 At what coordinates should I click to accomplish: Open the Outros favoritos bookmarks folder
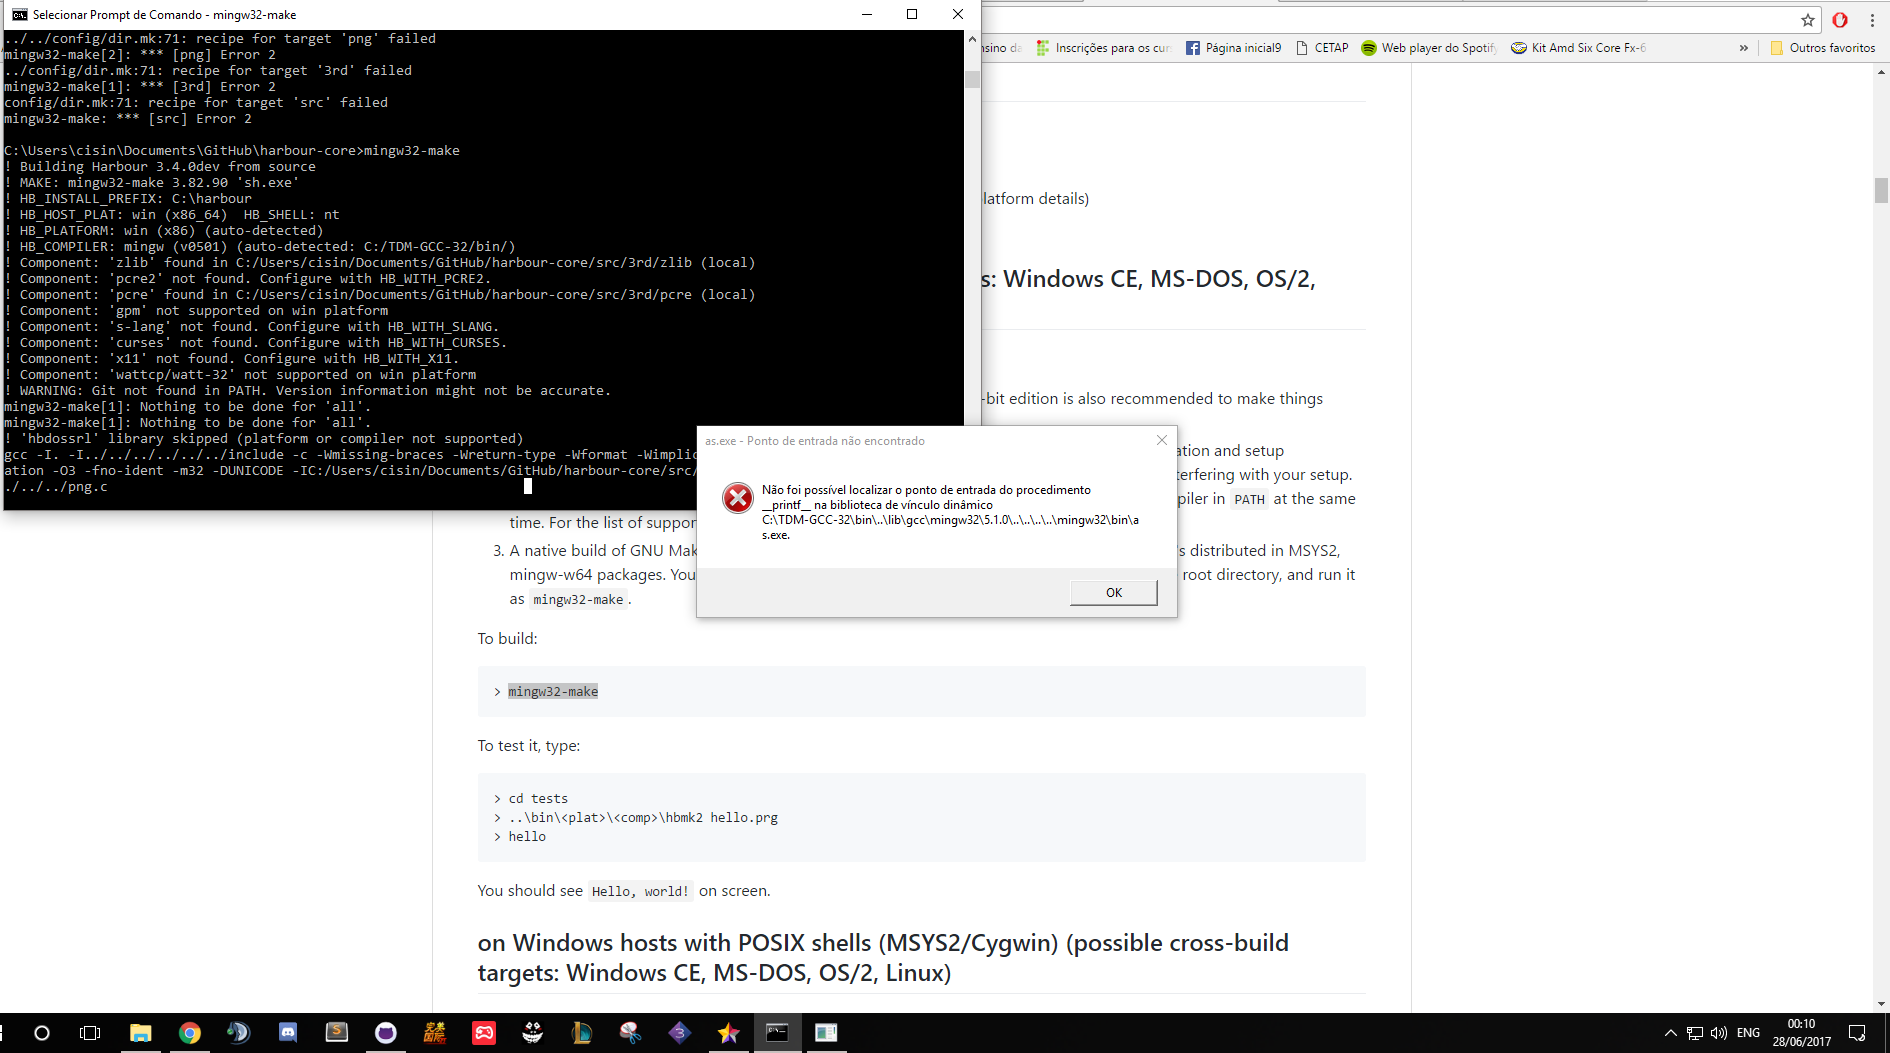pos(1823,48)
